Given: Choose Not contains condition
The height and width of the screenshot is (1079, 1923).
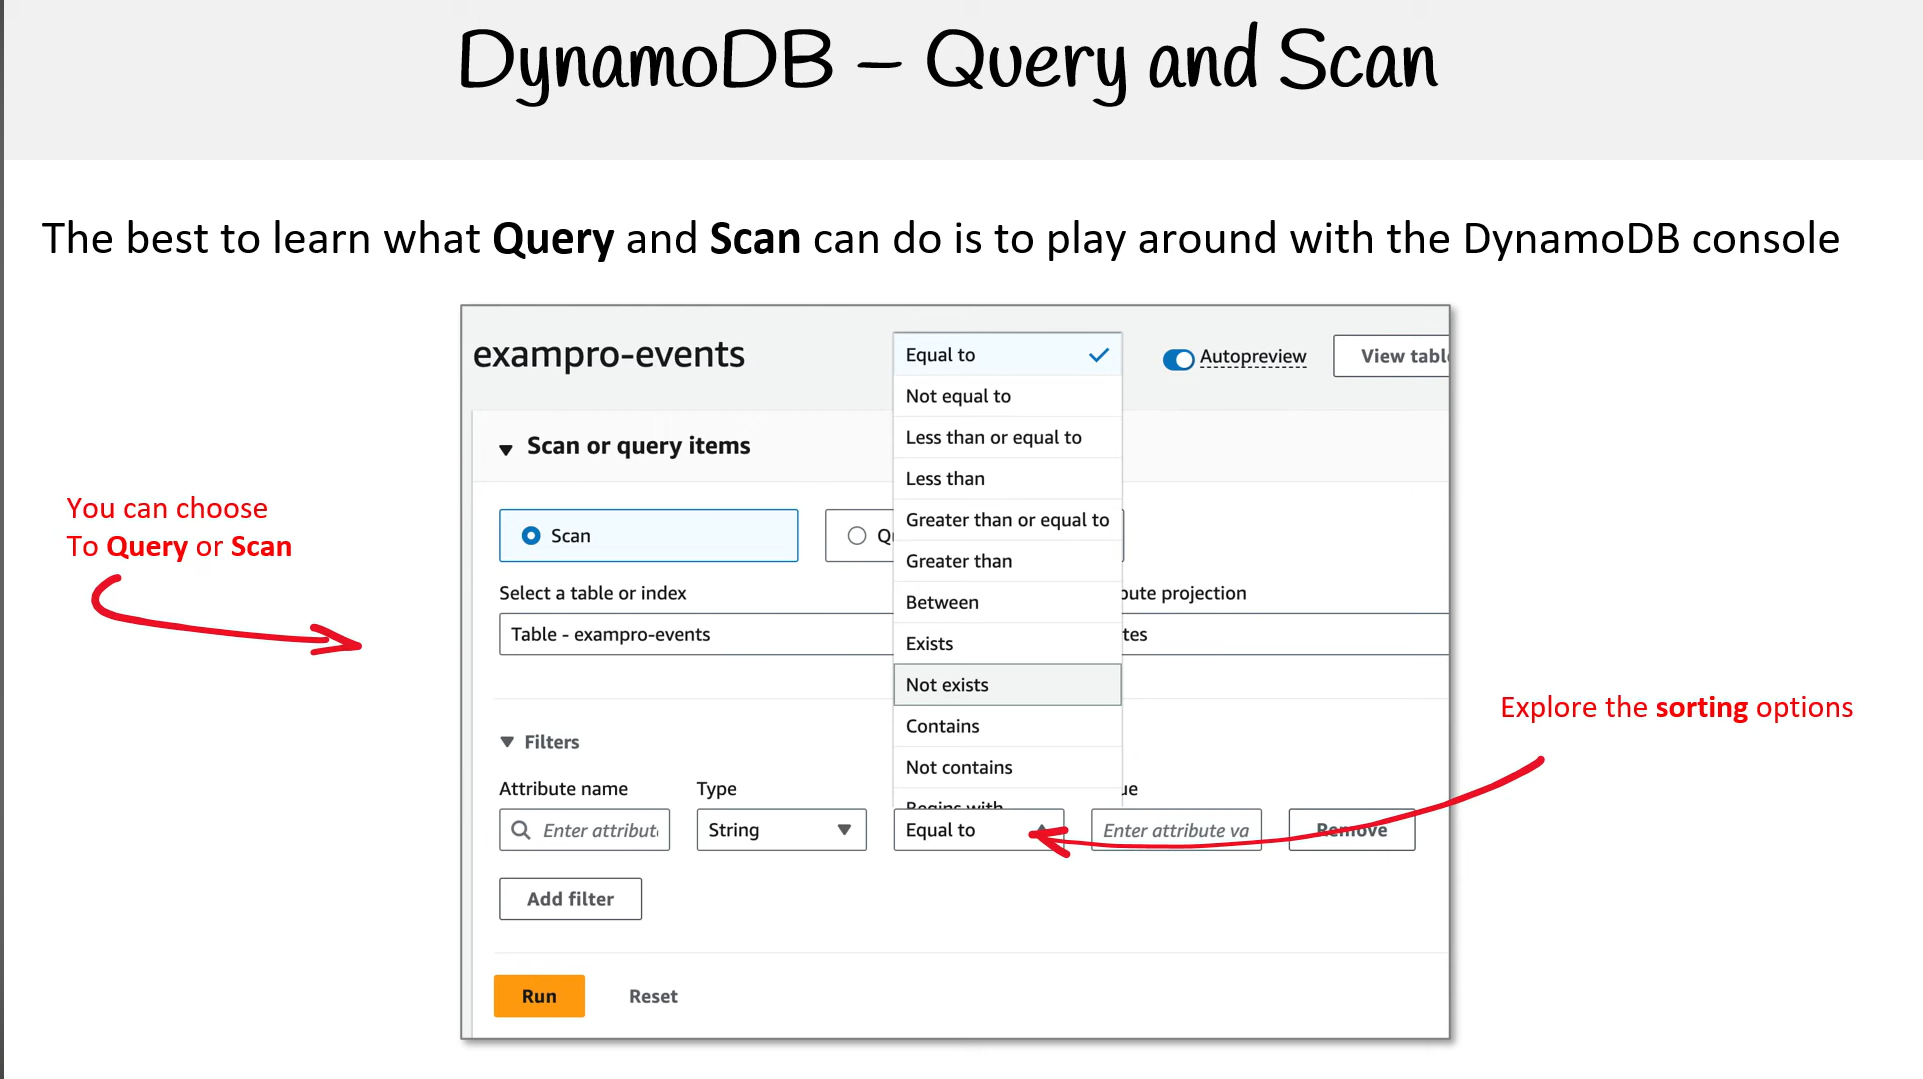Looking at the screenshot, I should [1007, 767].
